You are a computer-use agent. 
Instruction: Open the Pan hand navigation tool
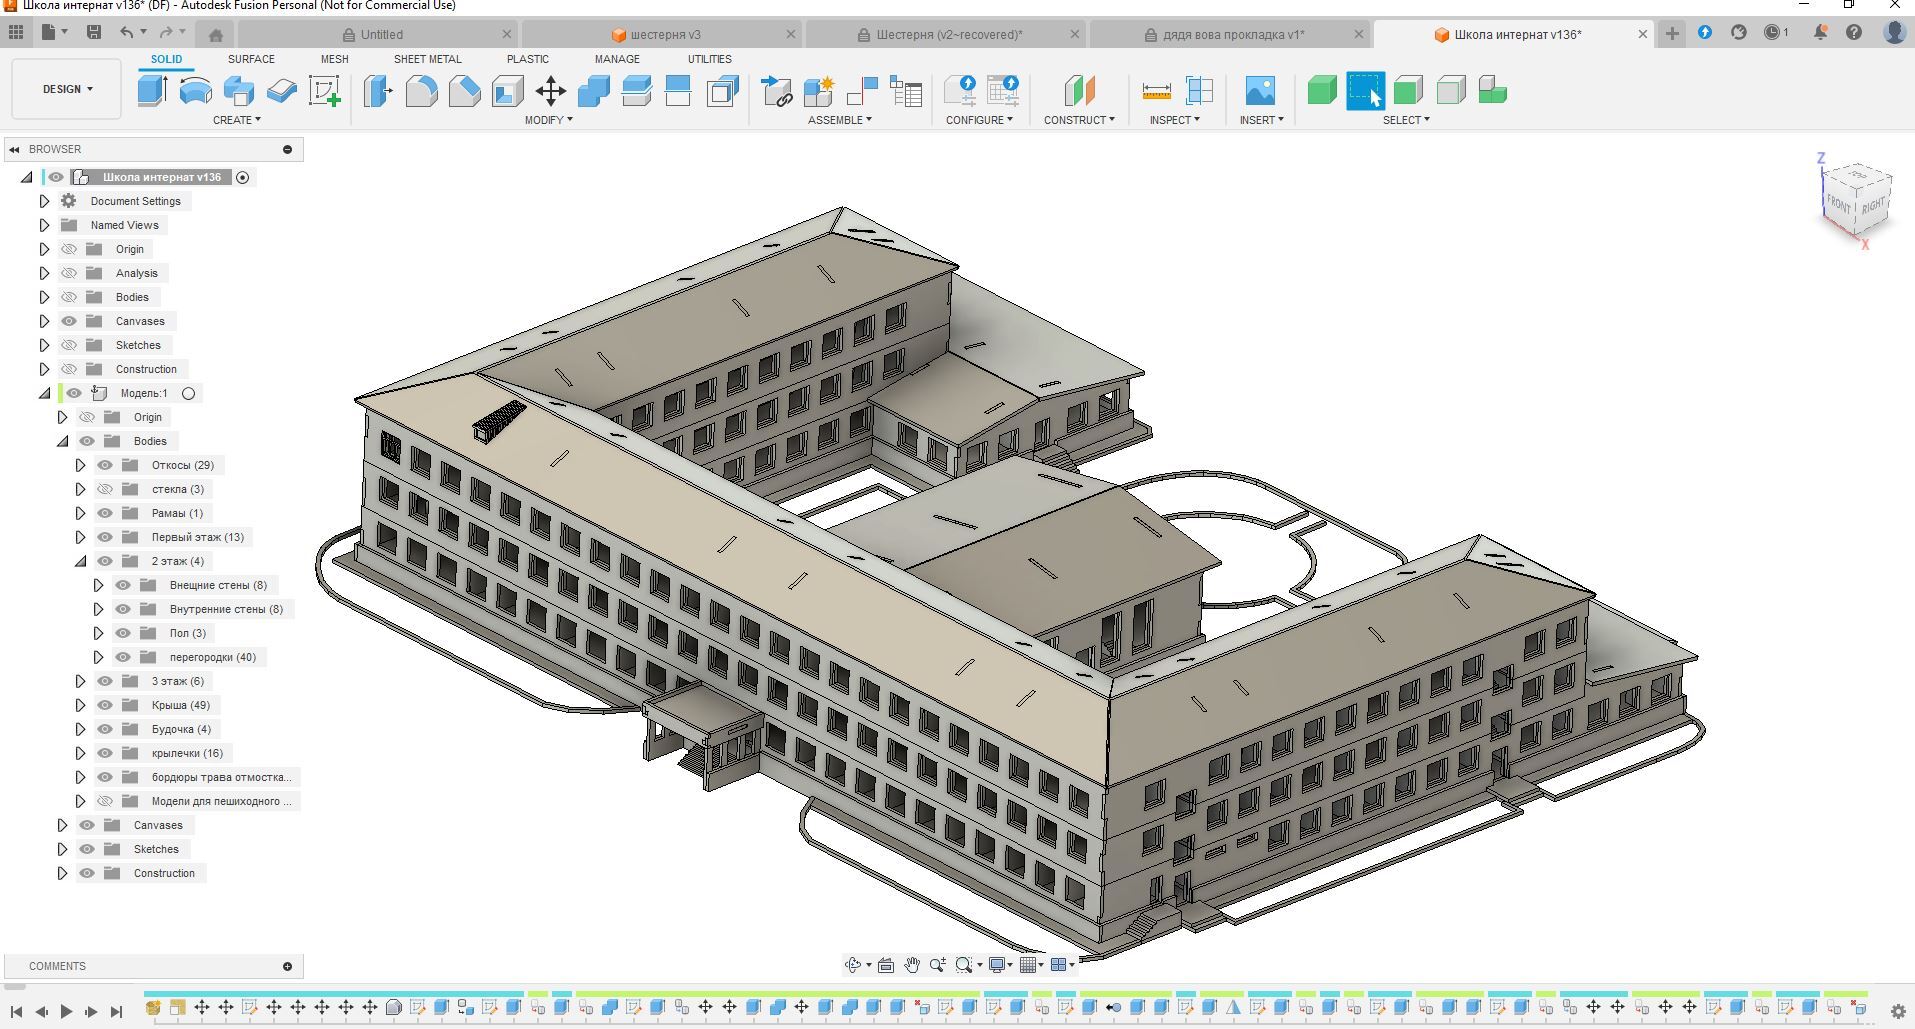click(911, 965)
